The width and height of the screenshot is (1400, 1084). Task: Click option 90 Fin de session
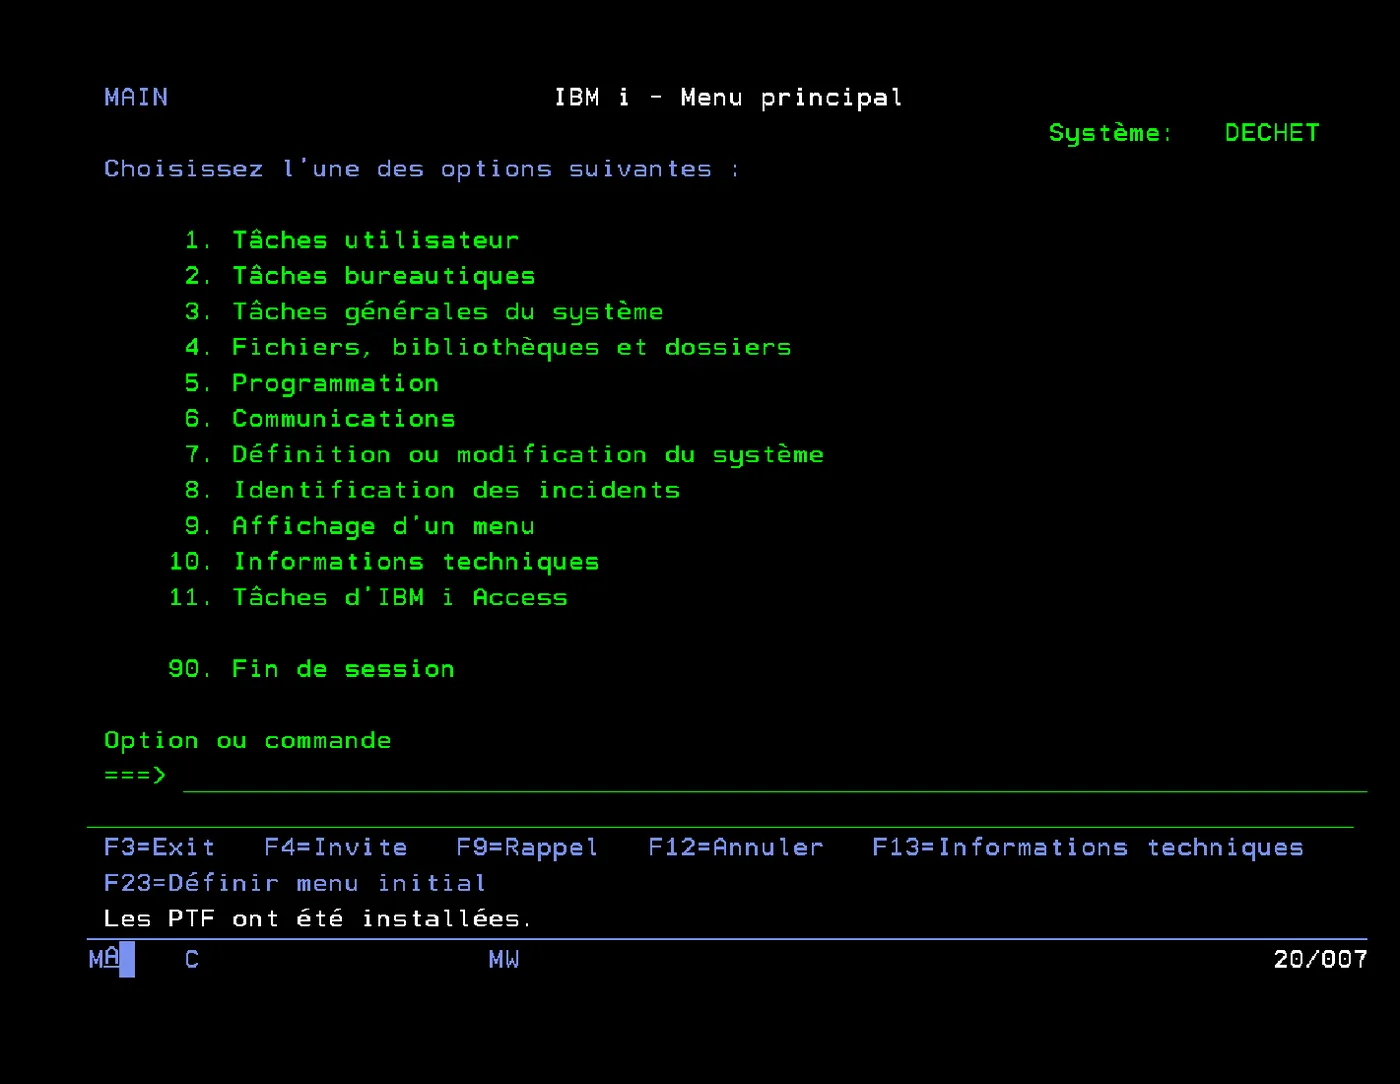(312, 669)
